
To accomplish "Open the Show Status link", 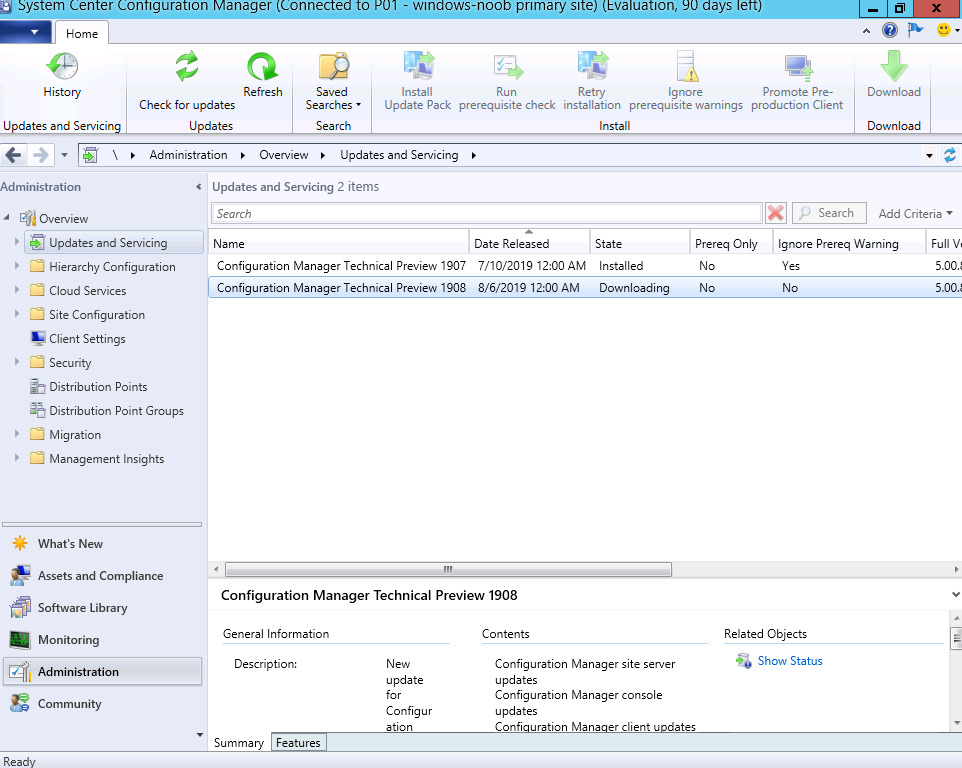I will click(x=790, y=661).
